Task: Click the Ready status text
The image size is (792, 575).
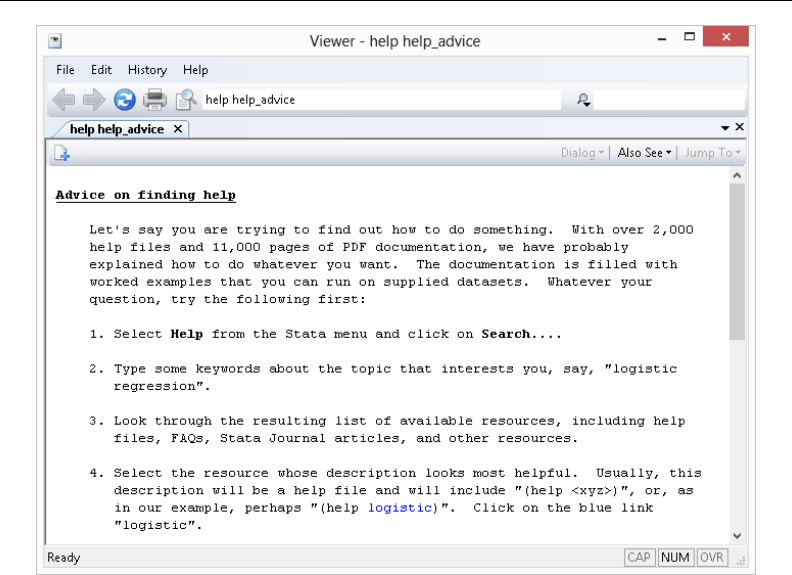Action: [x=64, y=557]
